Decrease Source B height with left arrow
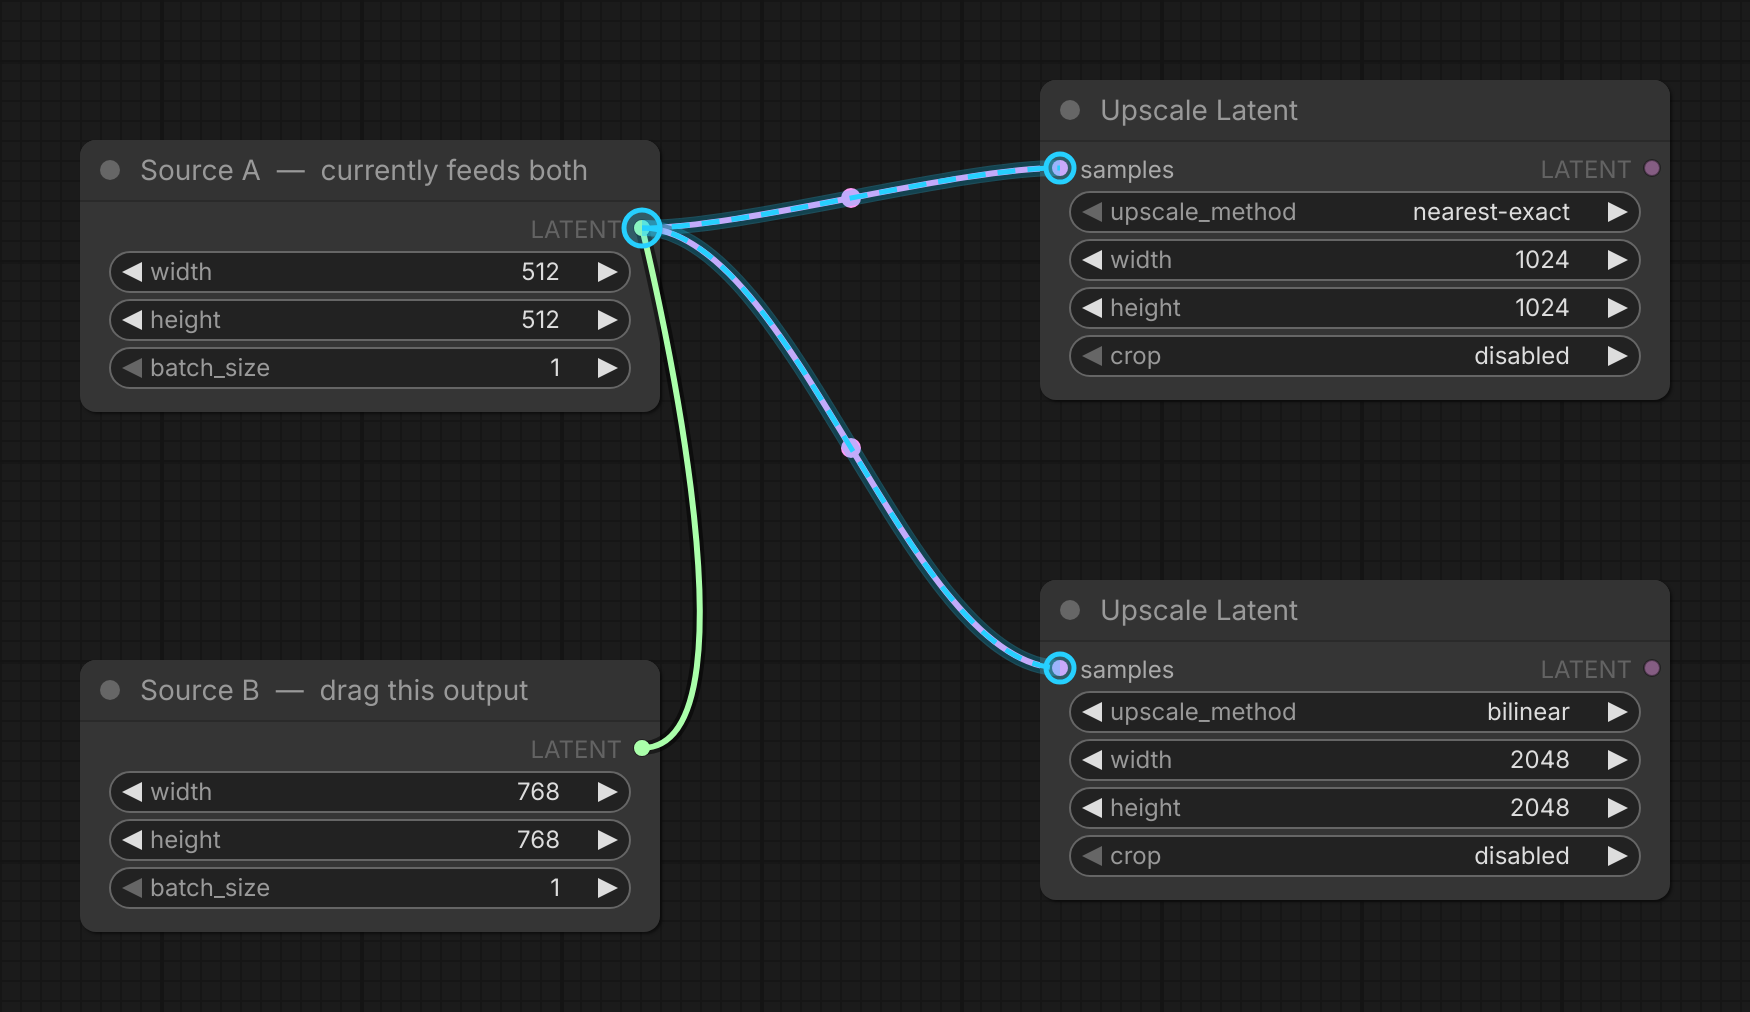 pyautogui.click(x=132, y=840)
